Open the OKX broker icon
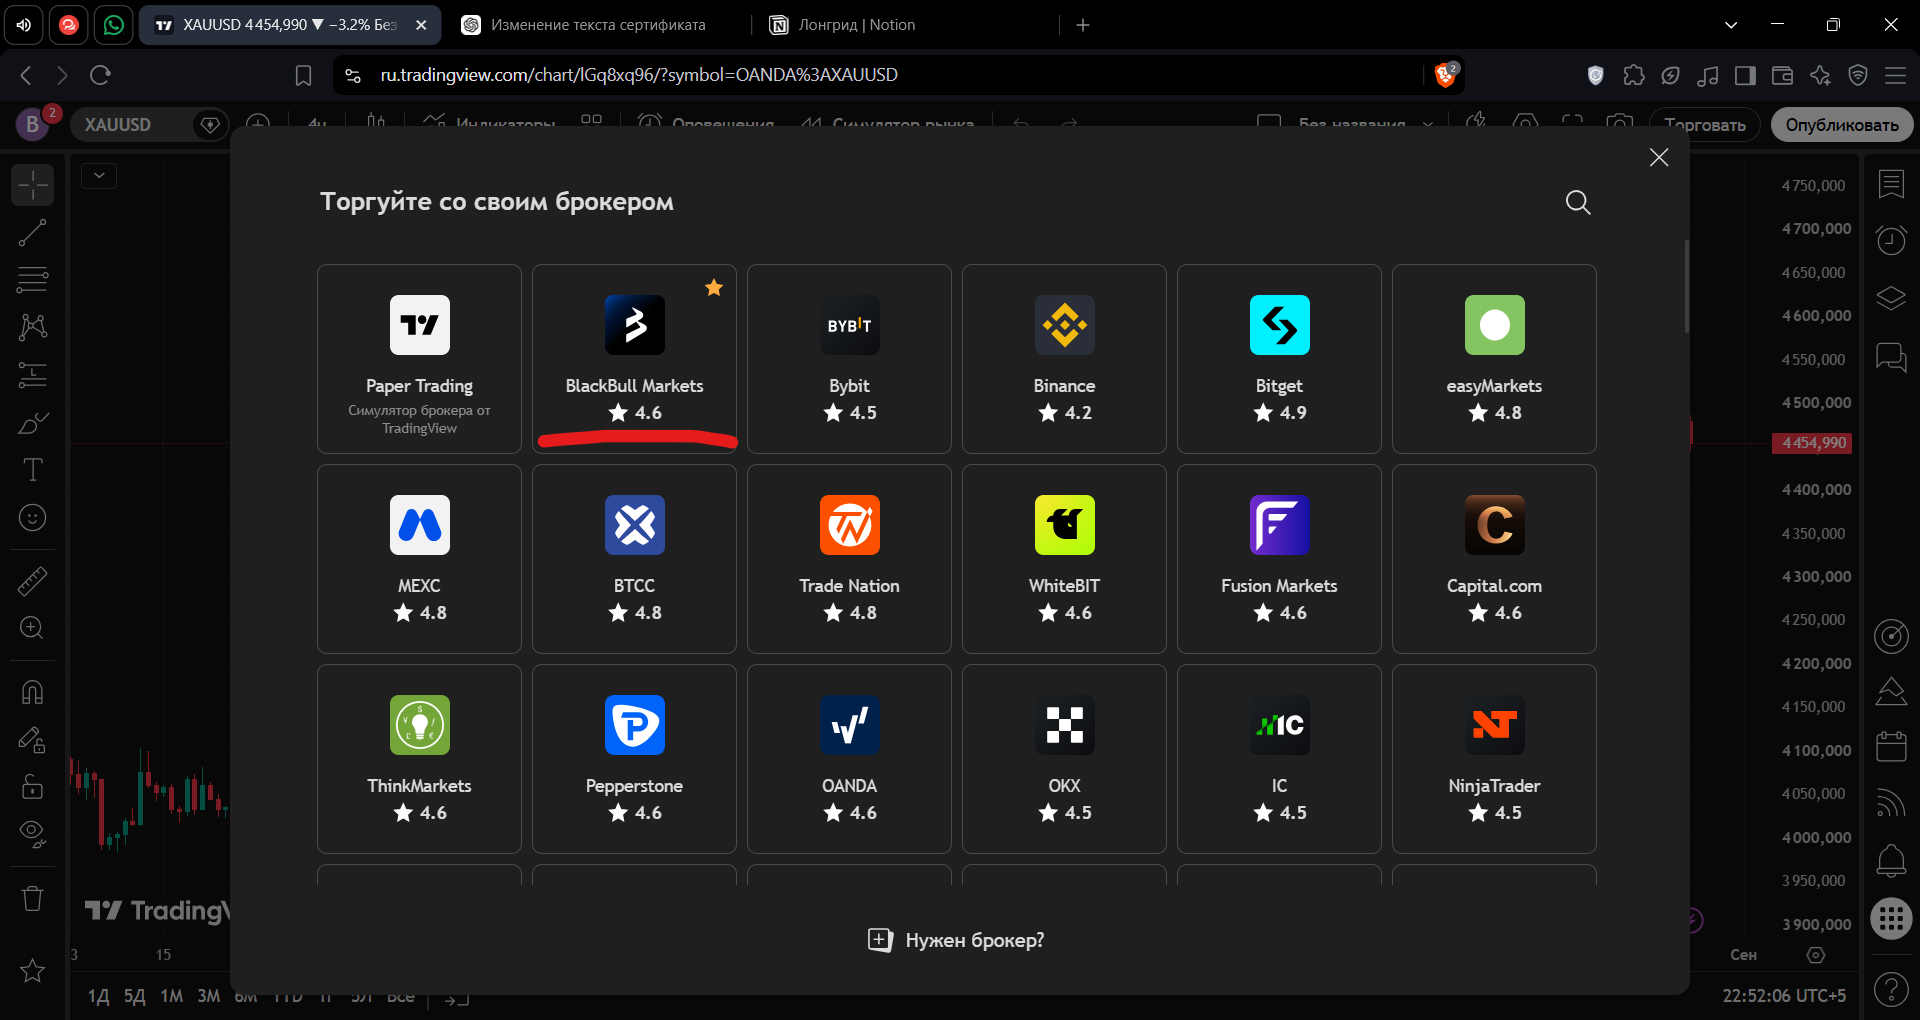The height and width of the screenshot is (1020, 1920). [1064, 725]
